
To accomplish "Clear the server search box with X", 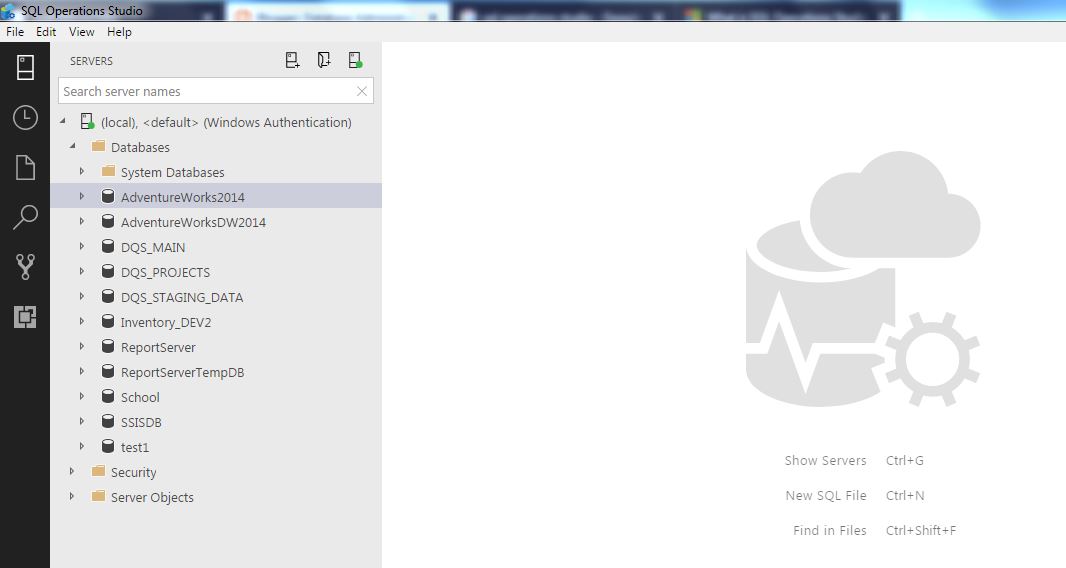I will (x=362, y=91).
